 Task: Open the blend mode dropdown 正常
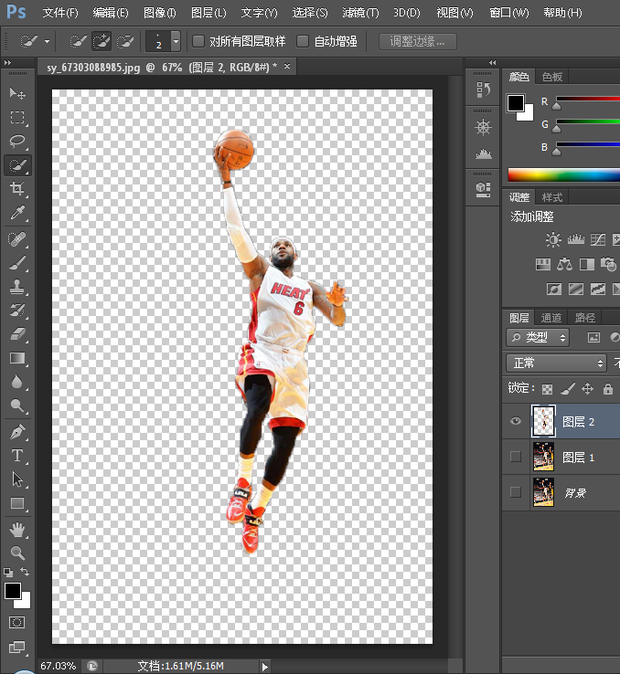tap(556, 363)
